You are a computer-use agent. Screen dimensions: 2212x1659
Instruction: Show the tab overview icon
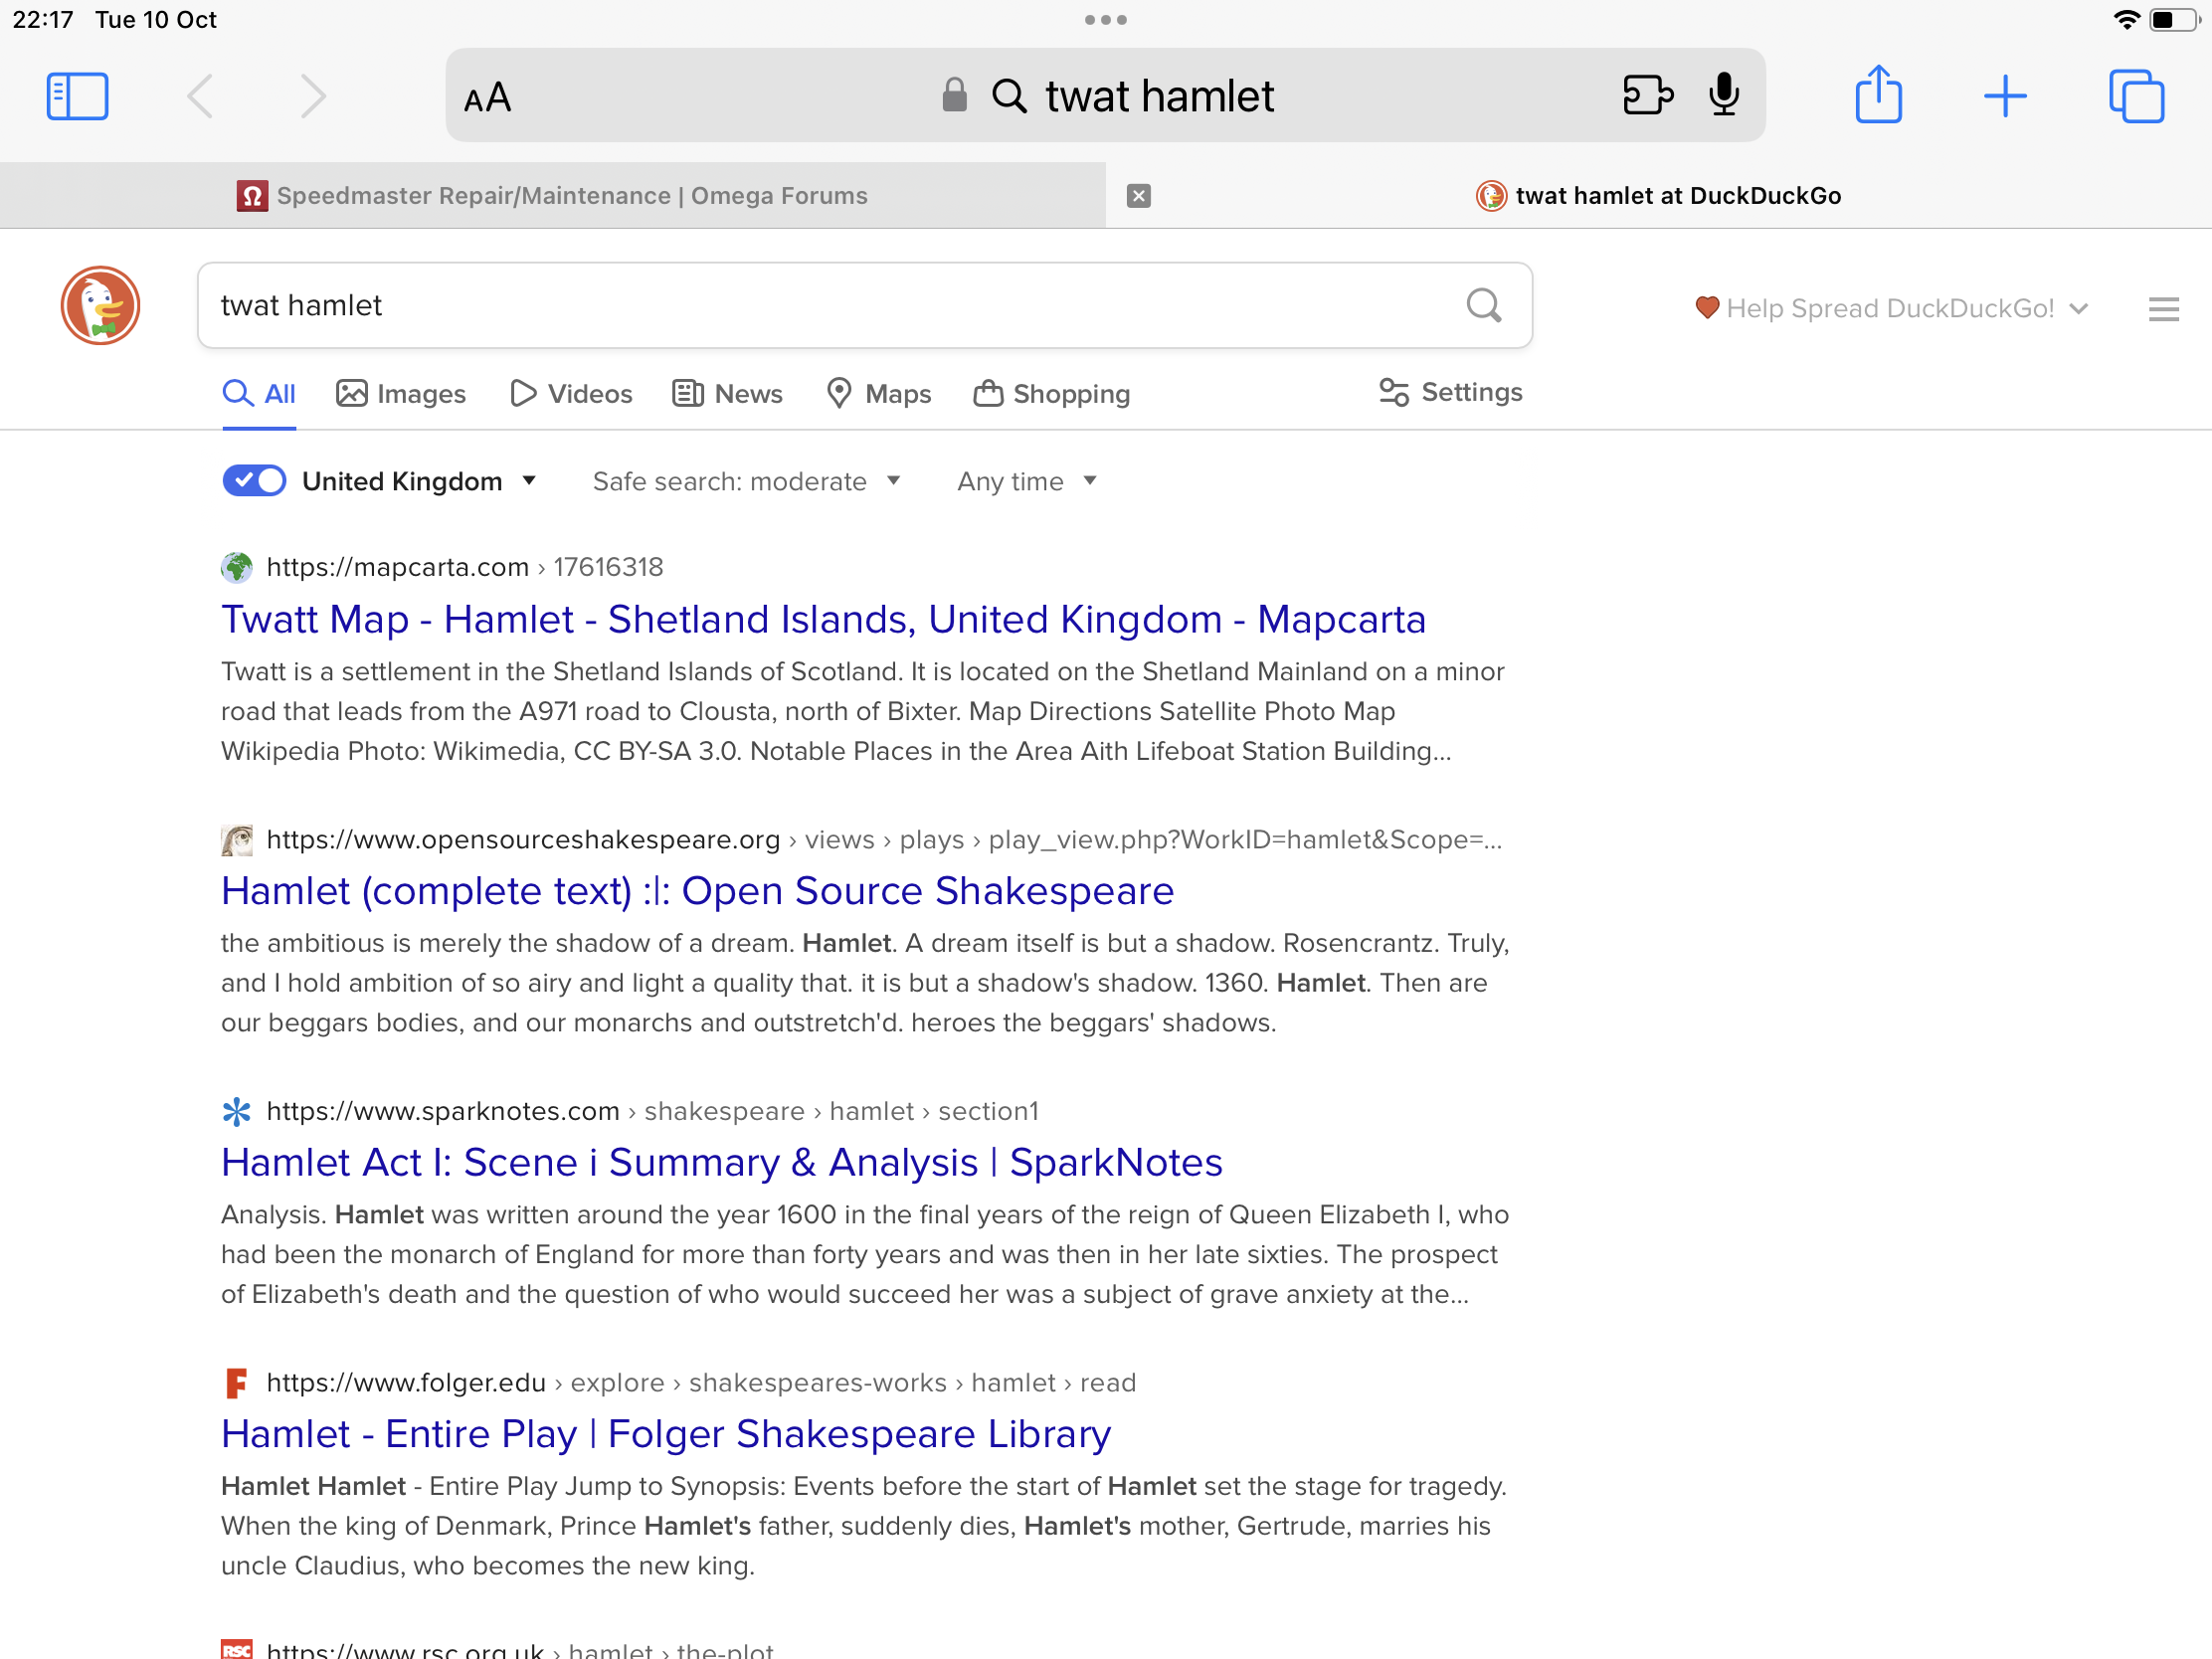[x=2136, y=96]
